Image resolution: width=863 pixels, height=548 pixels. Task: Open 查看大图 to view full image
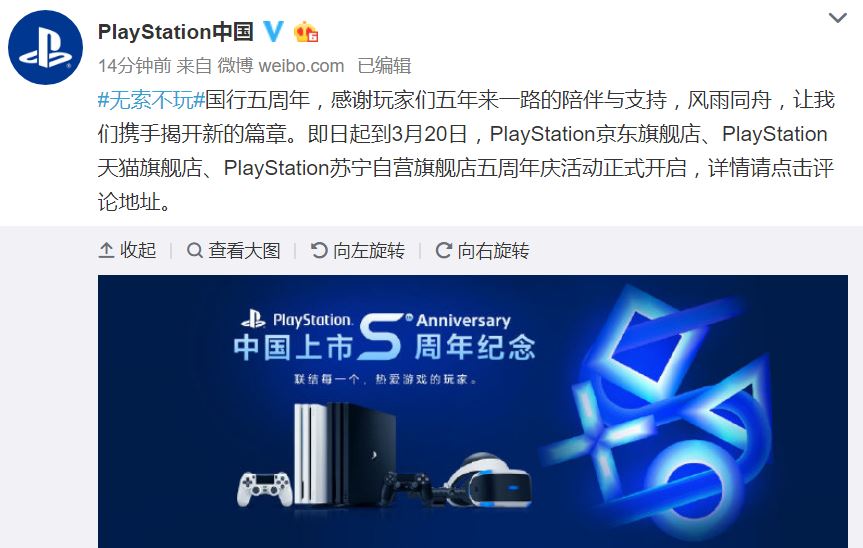click(234, 250)
